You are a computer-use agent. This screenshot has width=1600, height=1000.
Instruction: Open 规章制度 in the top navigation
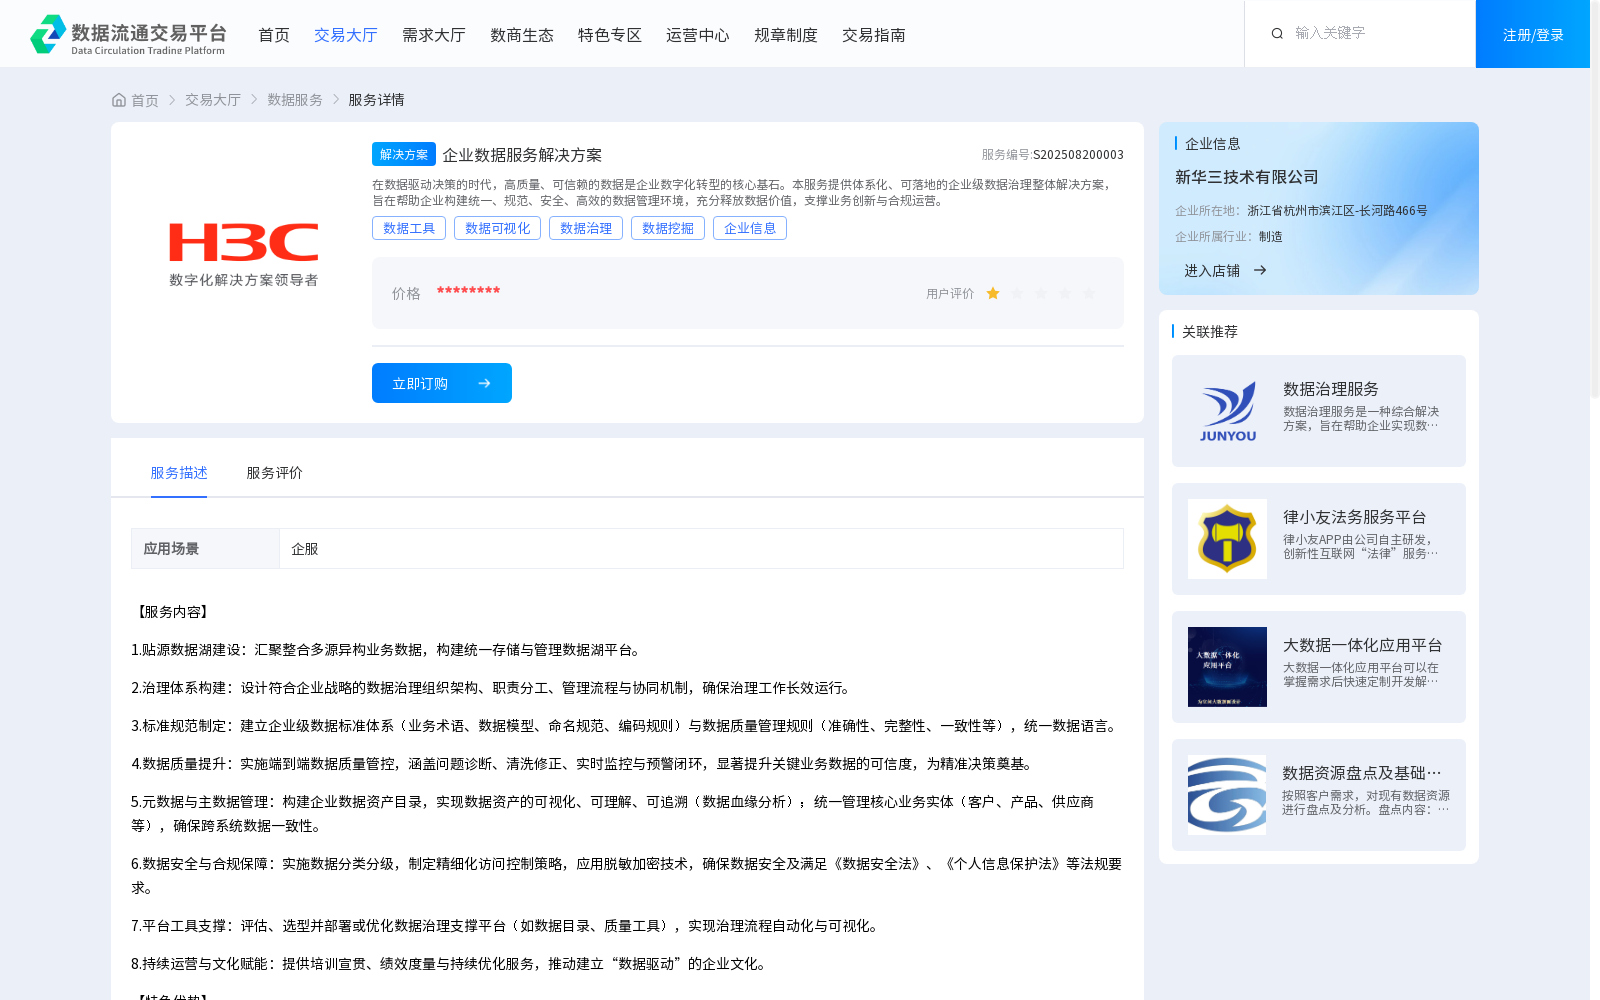pos(786,35)
